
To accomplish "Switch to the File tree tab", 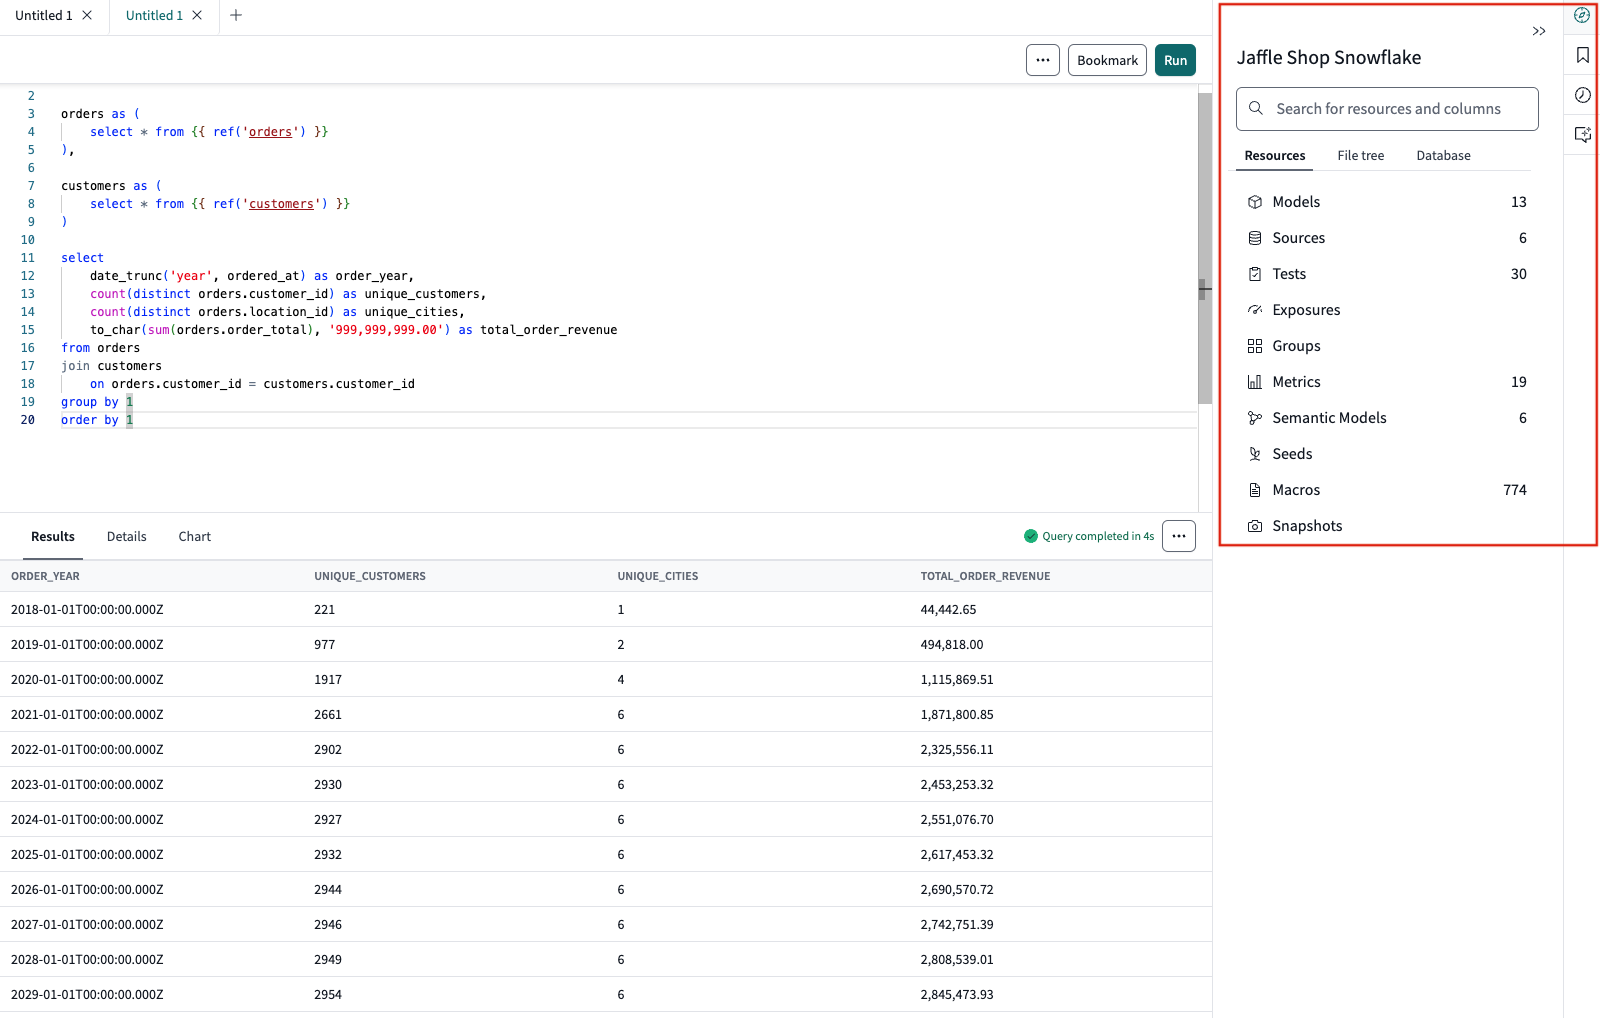I will [x=1360, y=155].
